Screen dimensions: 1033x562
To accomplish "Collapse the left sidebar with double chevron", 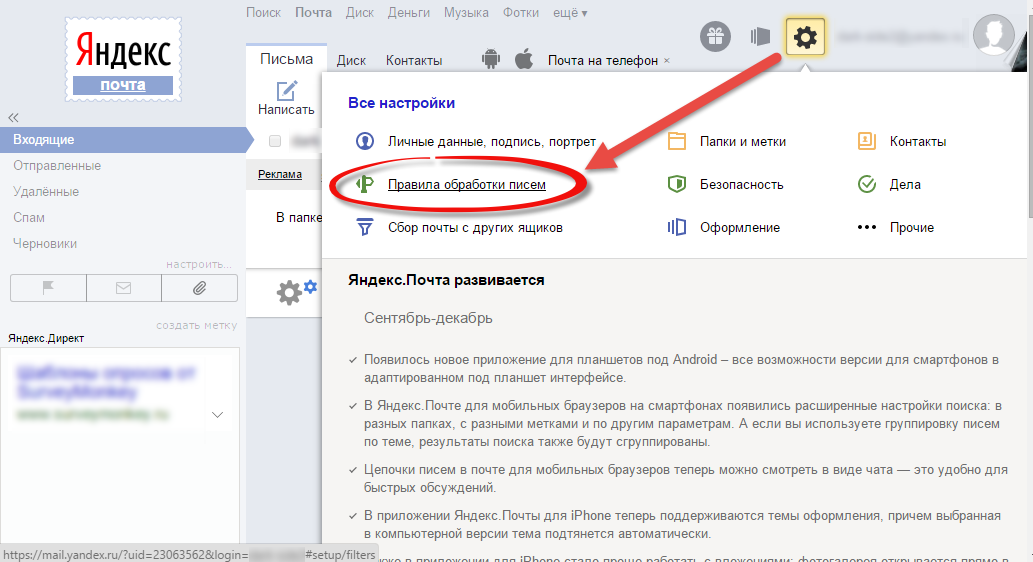I will click(x=13, y=117).
